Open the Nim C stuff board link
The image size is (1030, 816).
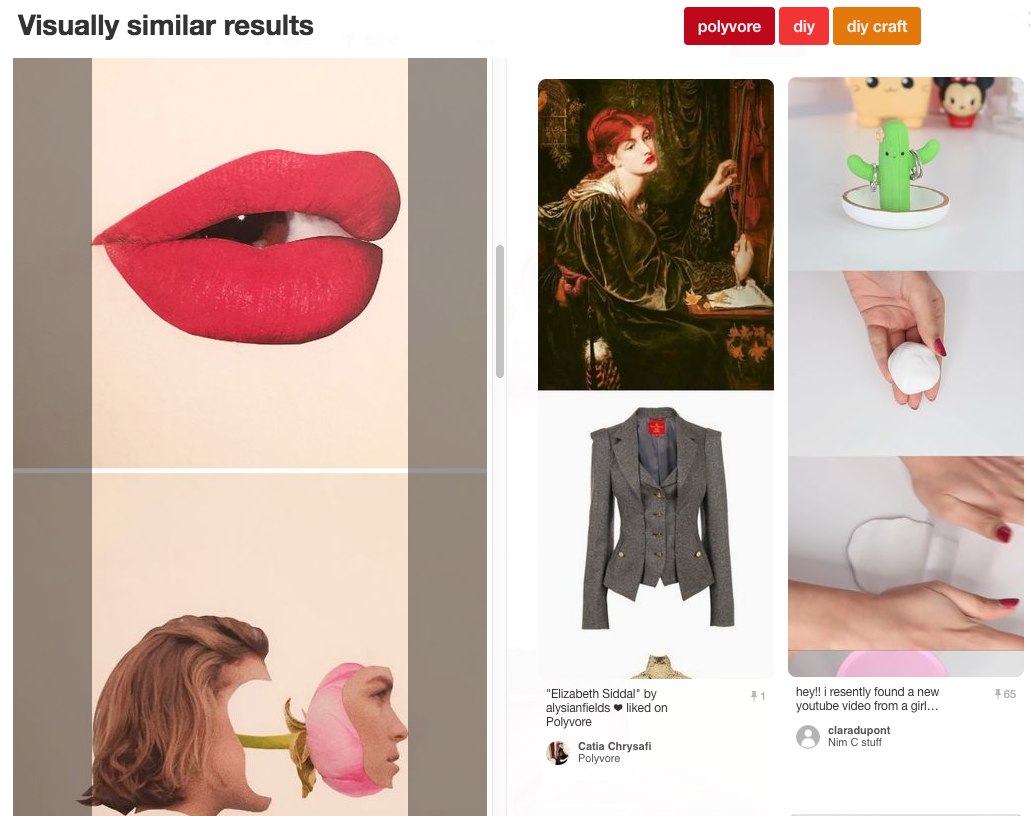click(x=854, y=742)
